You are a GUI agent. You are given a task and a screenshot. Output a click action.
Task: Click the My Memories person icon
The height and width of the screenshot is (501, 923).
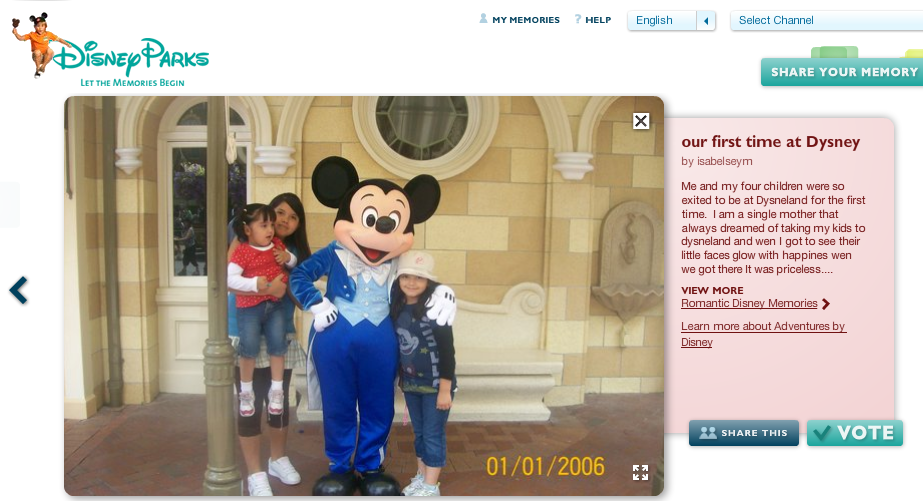483,19
